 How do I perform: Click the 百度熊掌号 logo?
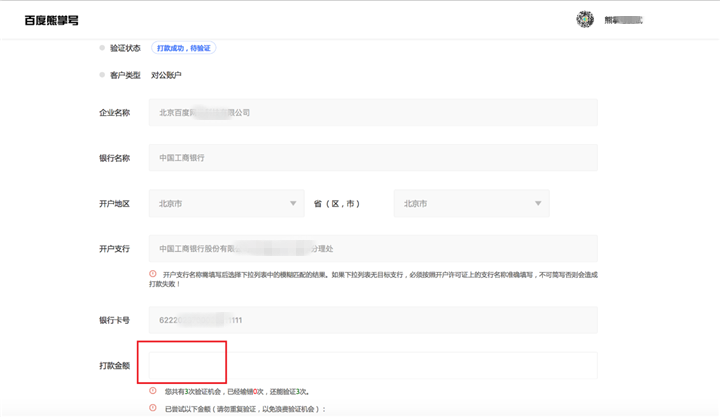(52, 20)
